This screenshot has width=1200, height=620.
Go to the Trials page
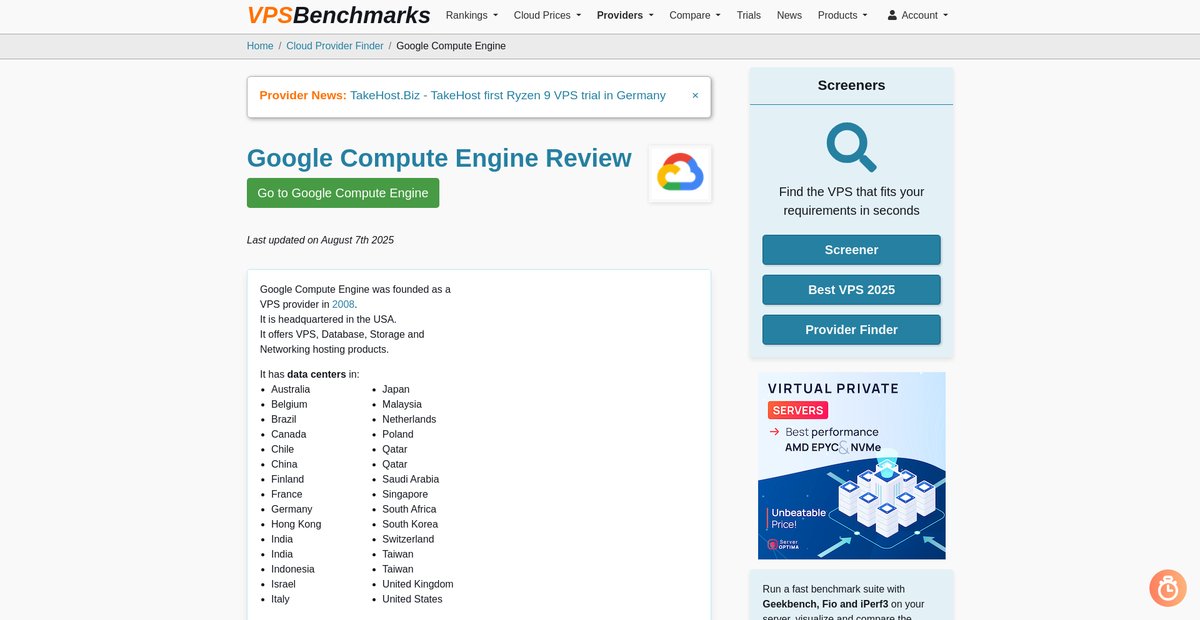click(749, 15)
